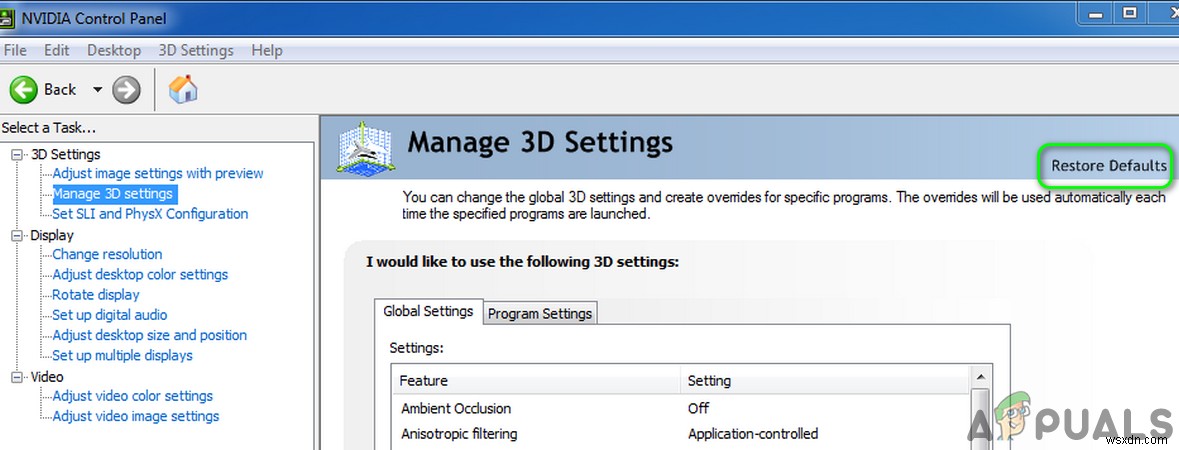This screenshot has width=1179, height=450.
Task: Switch to the Global Settings tab
Action: 429,311
